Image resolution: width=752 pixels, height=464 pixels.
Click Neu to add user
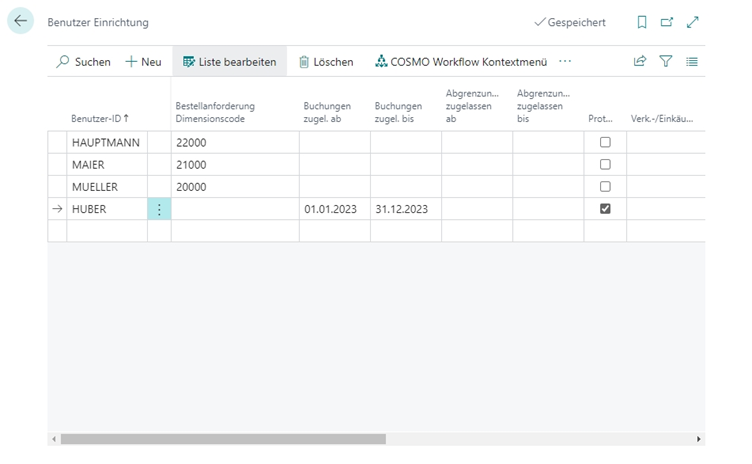(143, 62)
